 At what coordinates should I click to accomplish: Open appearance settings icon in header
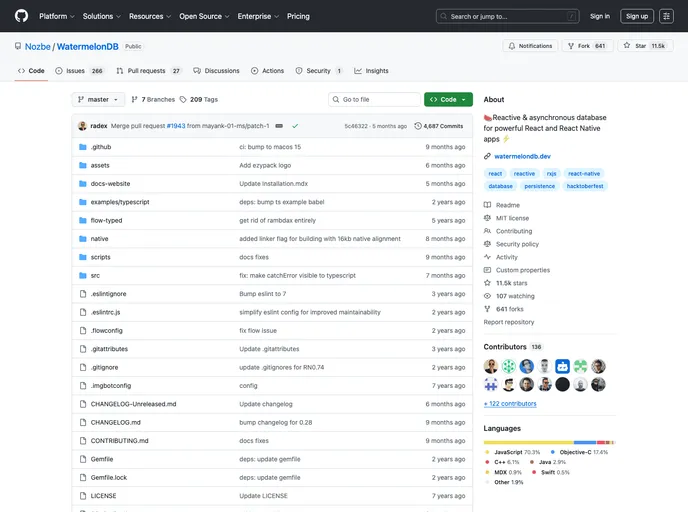coord(666,16)
